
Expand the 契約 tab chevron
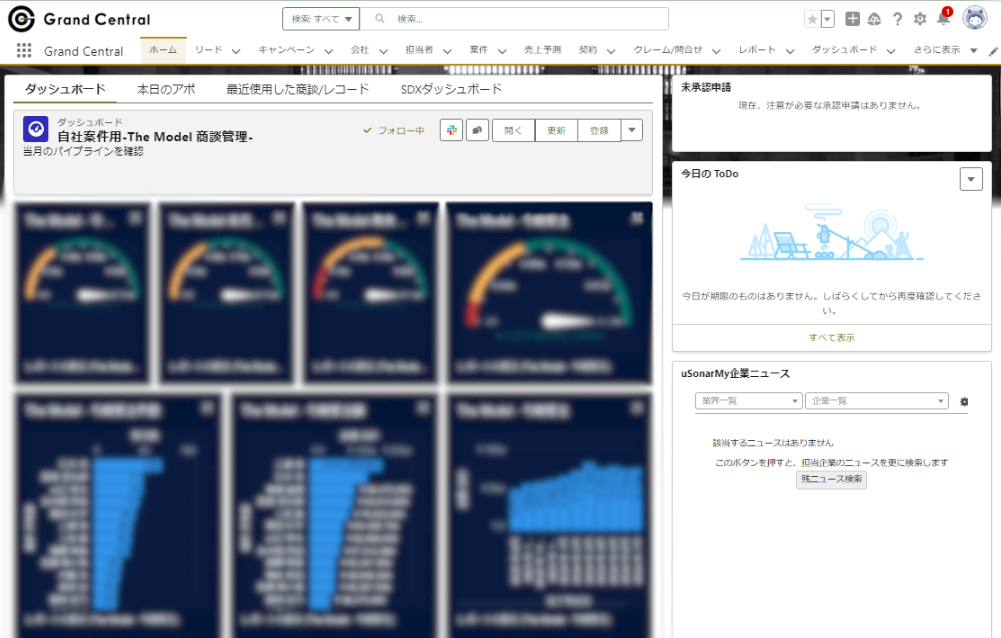(611, 51)
